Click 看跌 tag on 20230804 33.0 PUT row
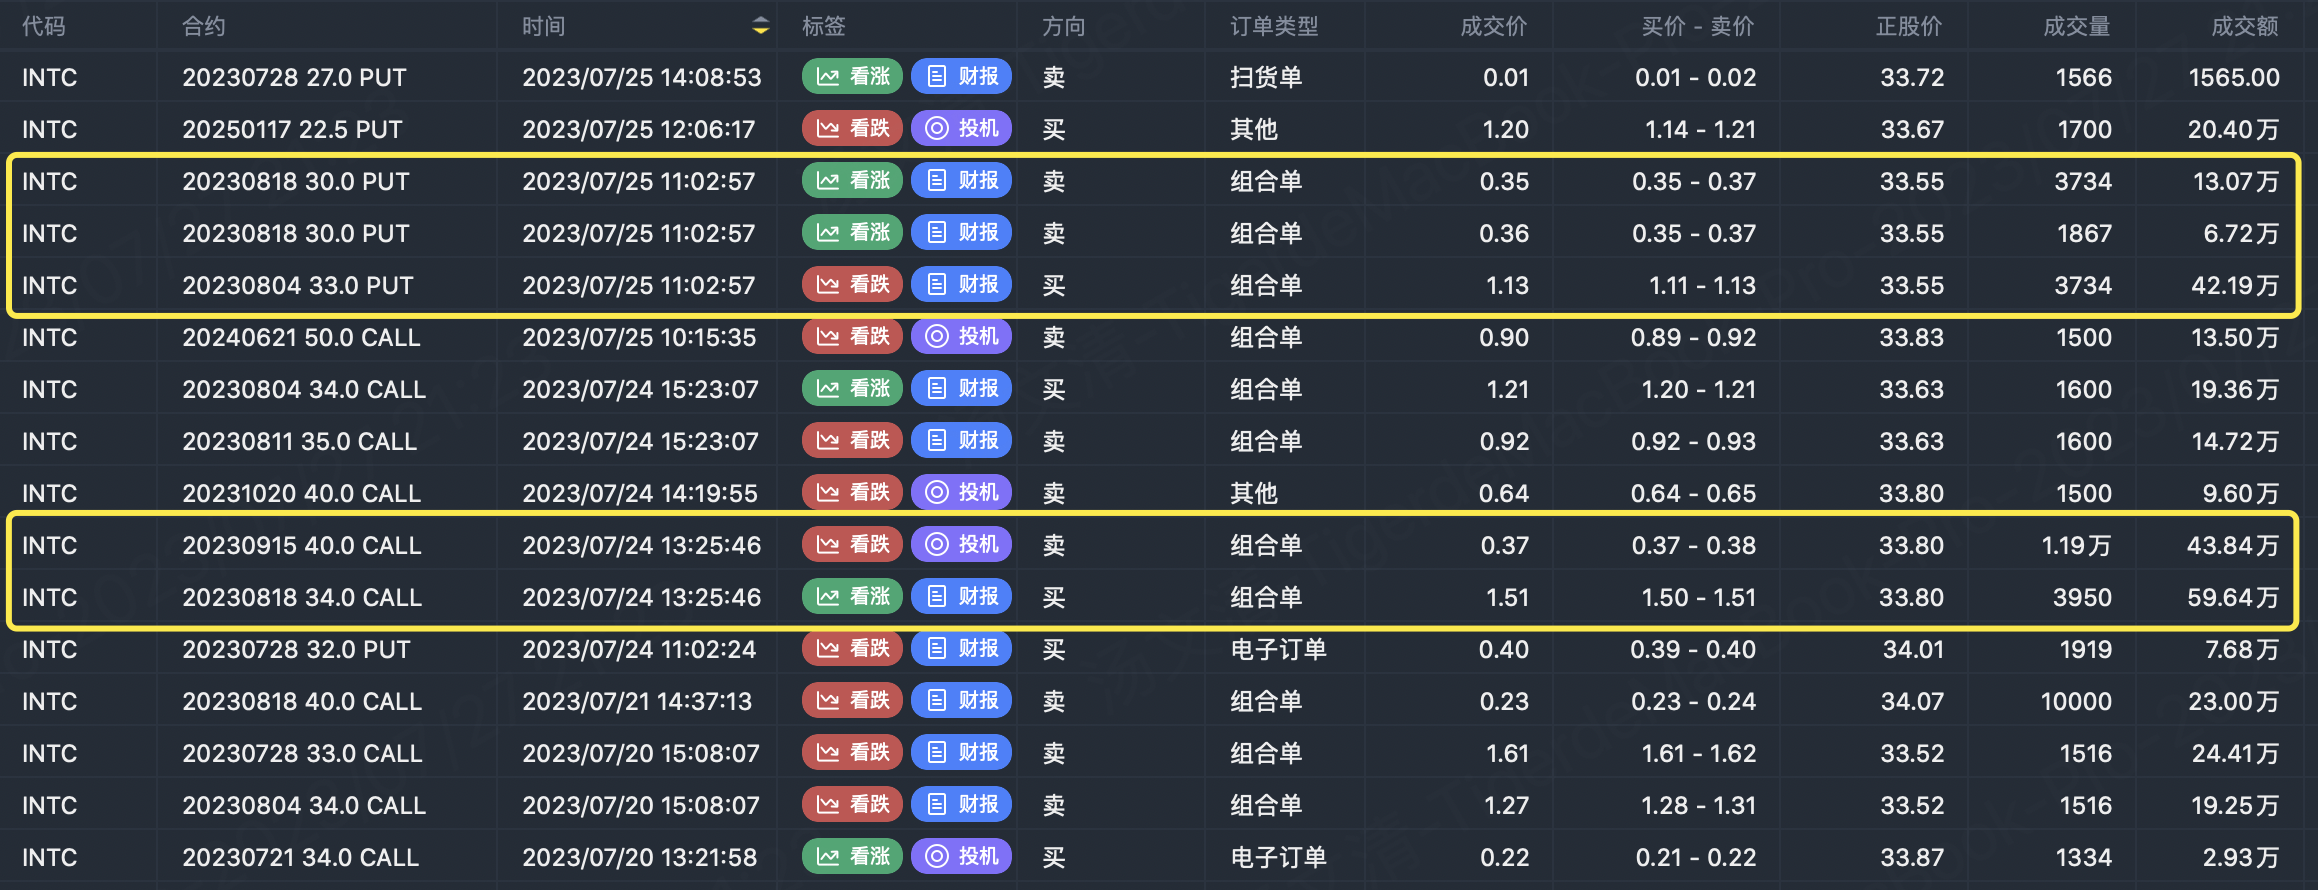 coord(853,284)
